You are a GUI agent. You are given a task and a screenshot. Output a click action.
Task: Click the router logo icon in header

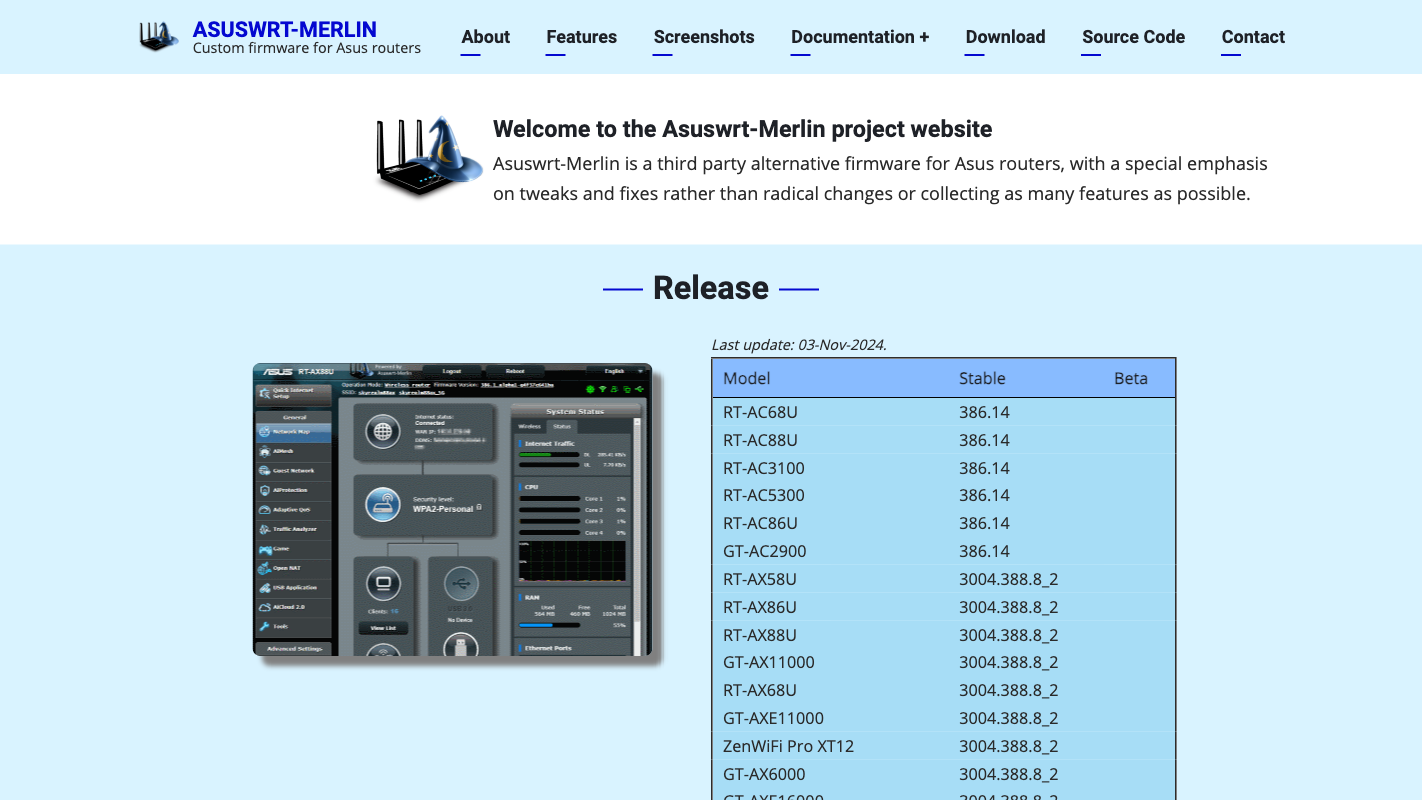pos(159,36)
